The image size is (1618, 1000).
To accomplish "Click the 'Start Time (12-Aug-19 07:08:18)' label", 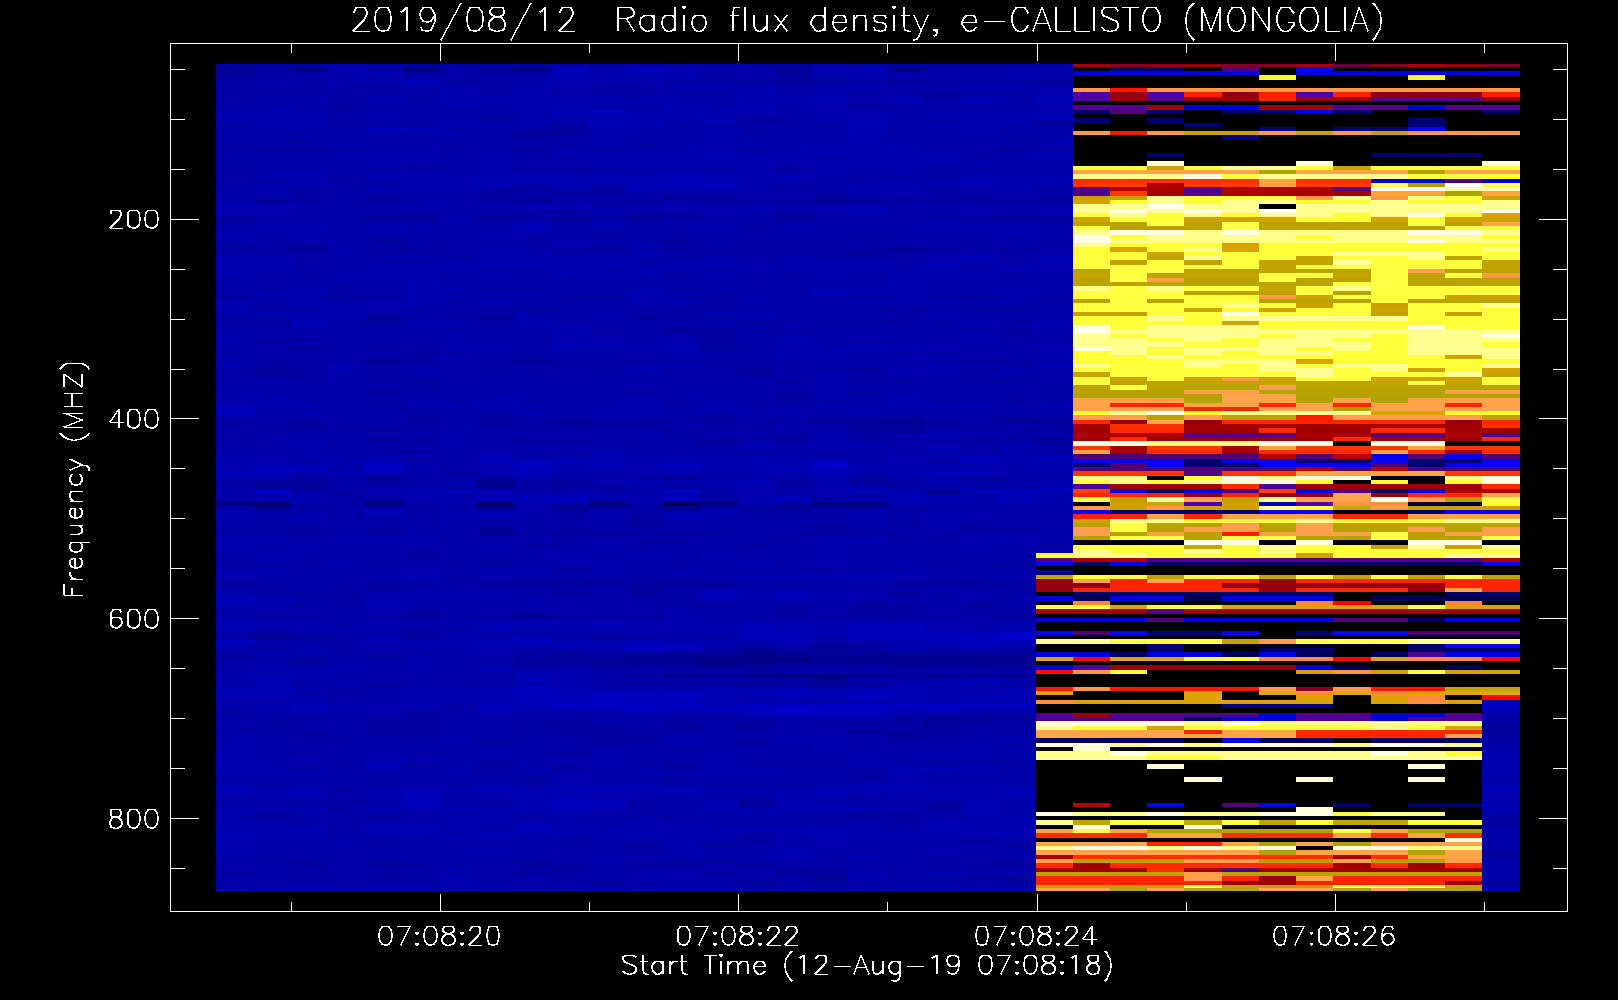I will [867, 966].
